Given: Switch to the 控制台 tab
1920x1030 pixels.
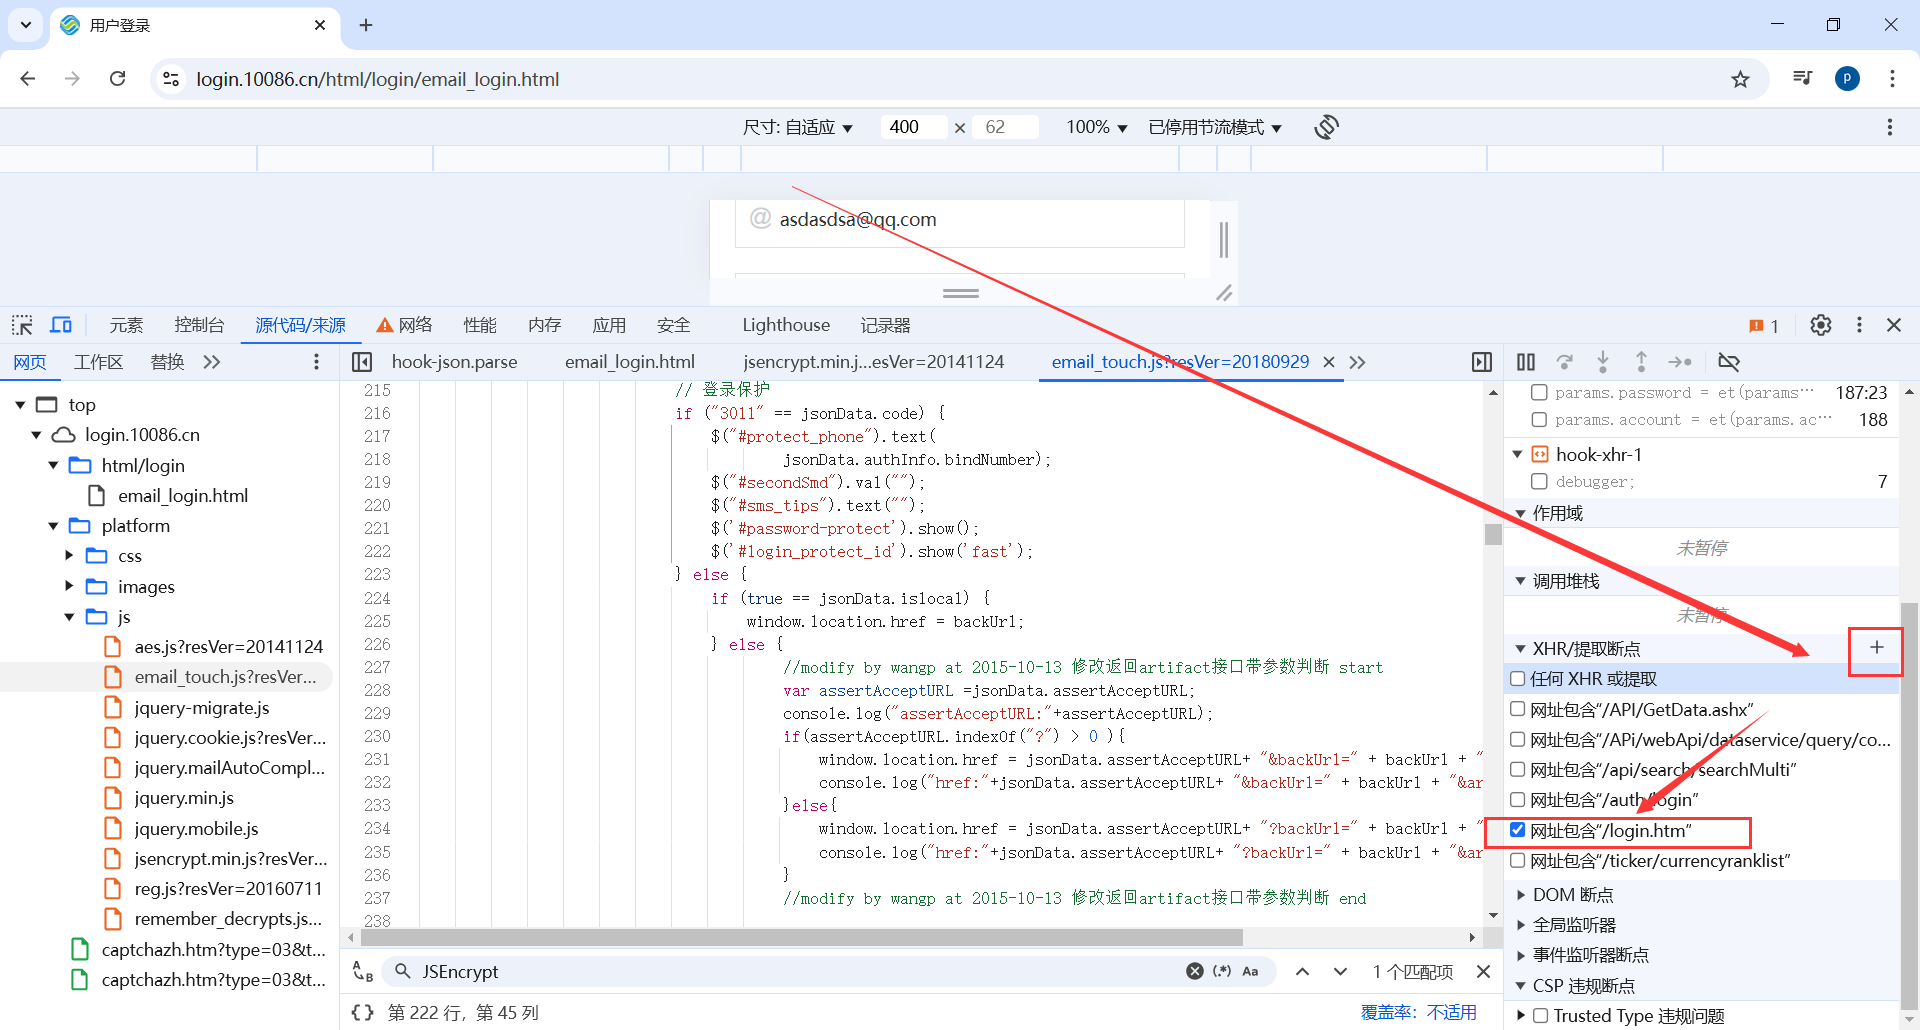Looking at the screenshot, I should click(x=199, y=325).
